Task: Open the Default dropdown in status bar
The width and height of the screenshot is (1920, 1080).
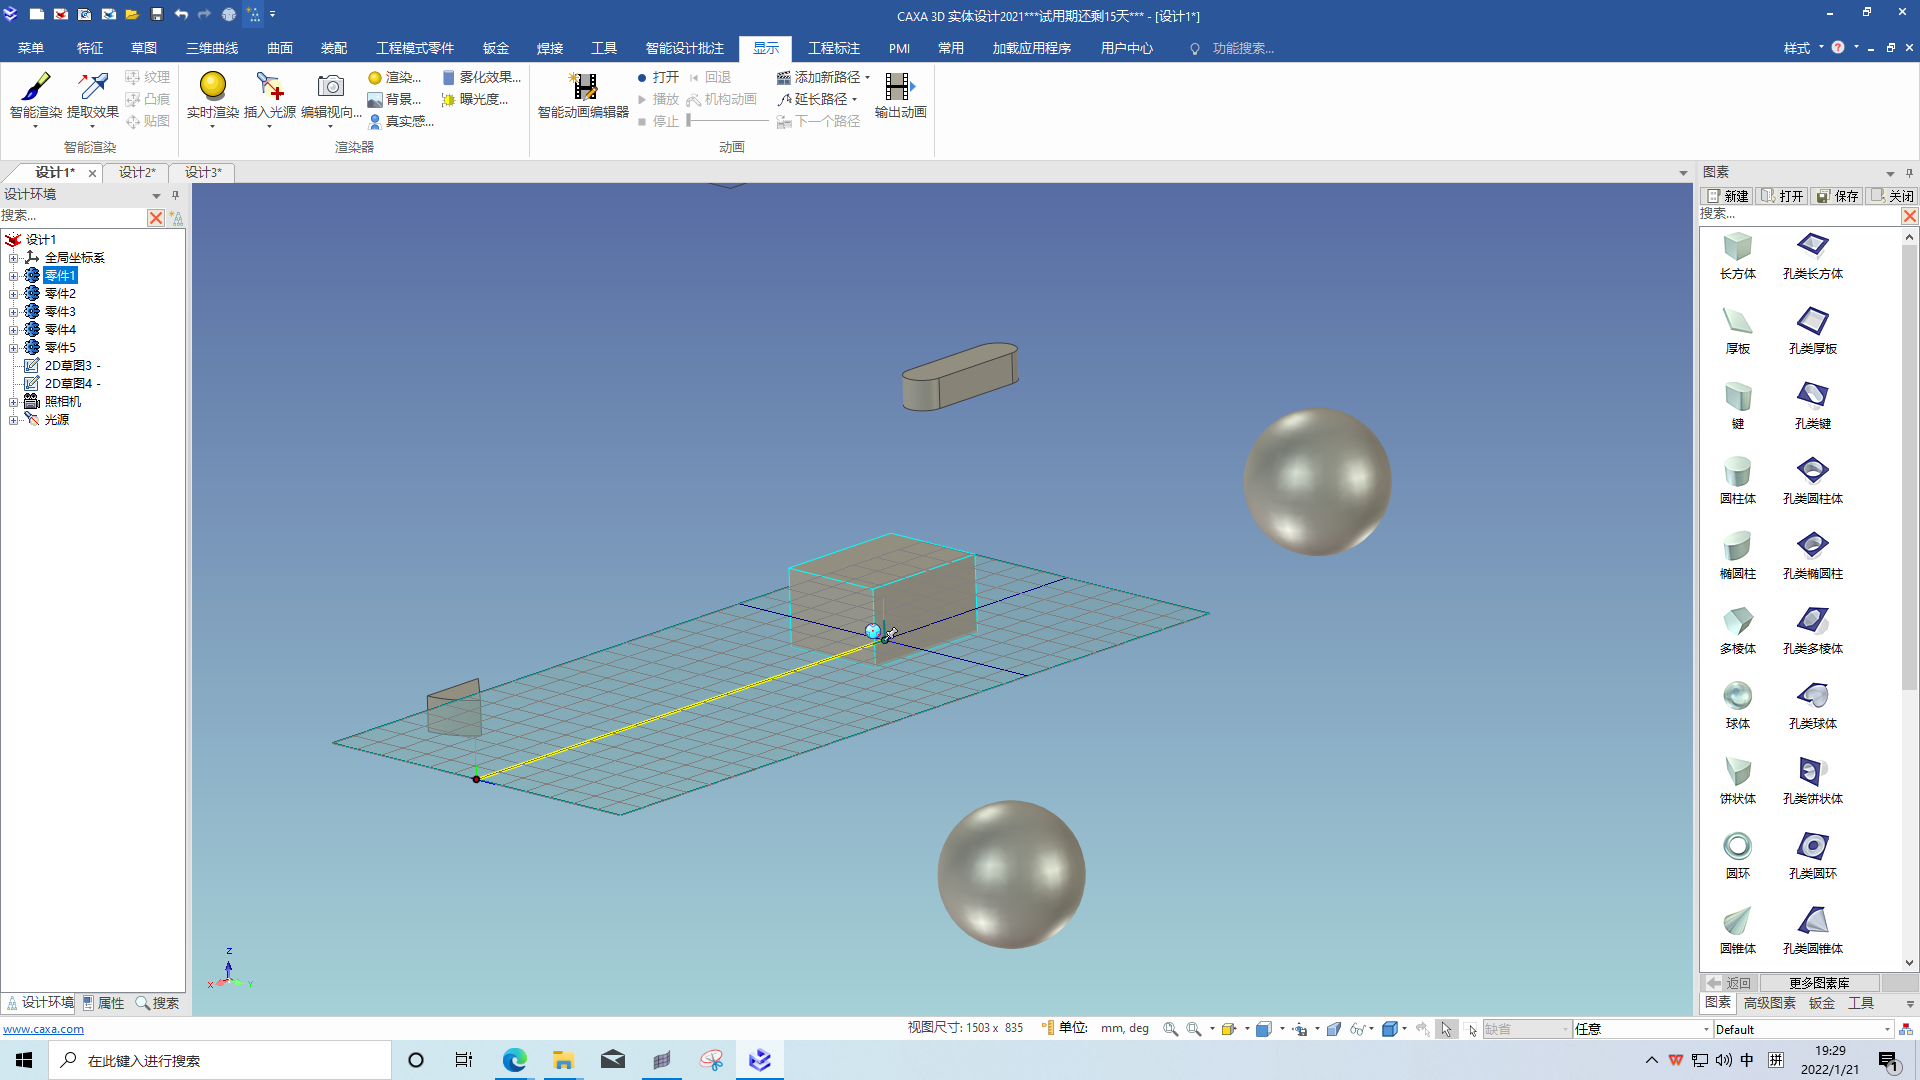Action: click(x=1887, y=1029)
